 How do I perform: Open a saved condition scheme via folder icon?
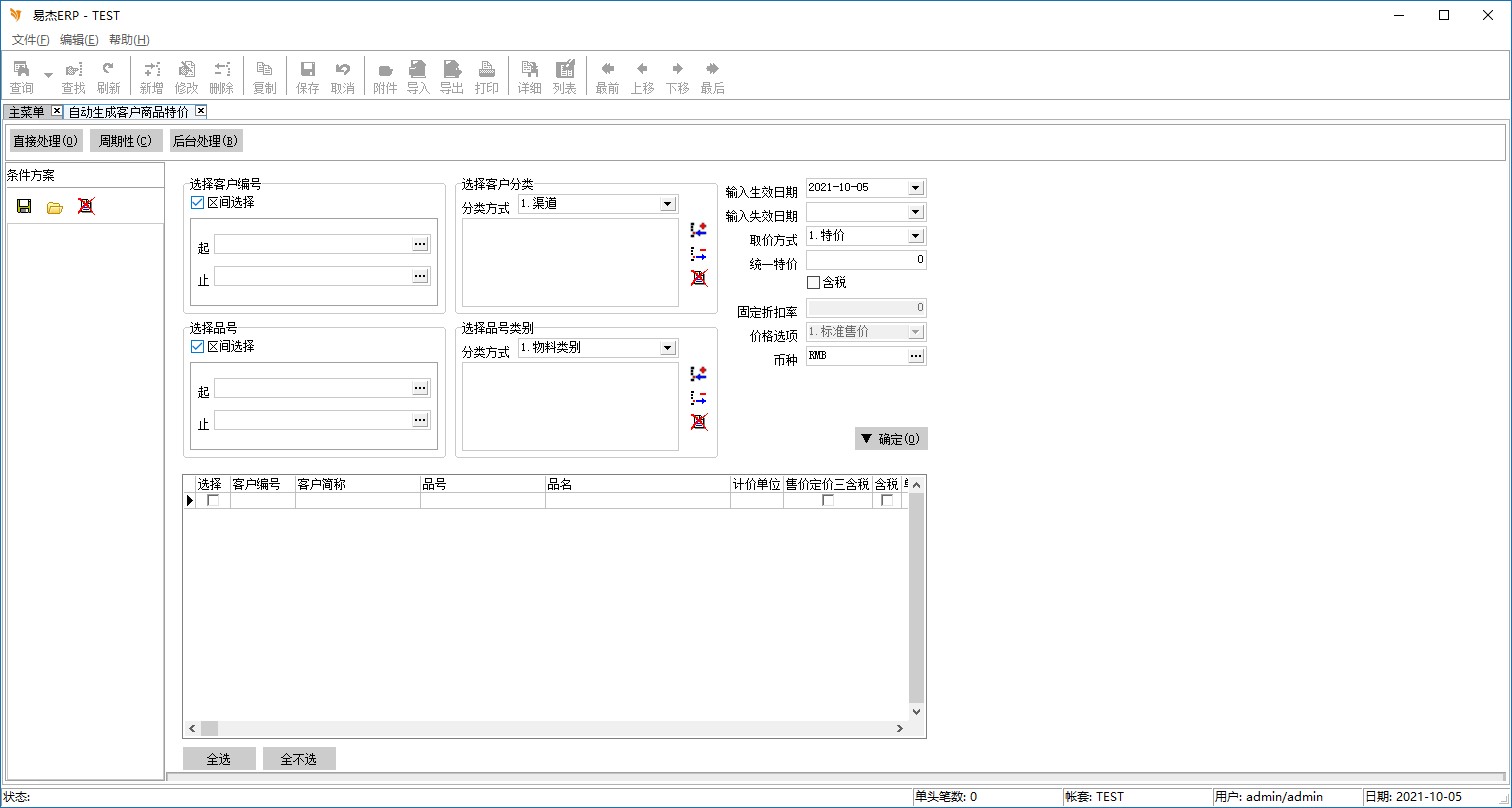click(55, 206)
